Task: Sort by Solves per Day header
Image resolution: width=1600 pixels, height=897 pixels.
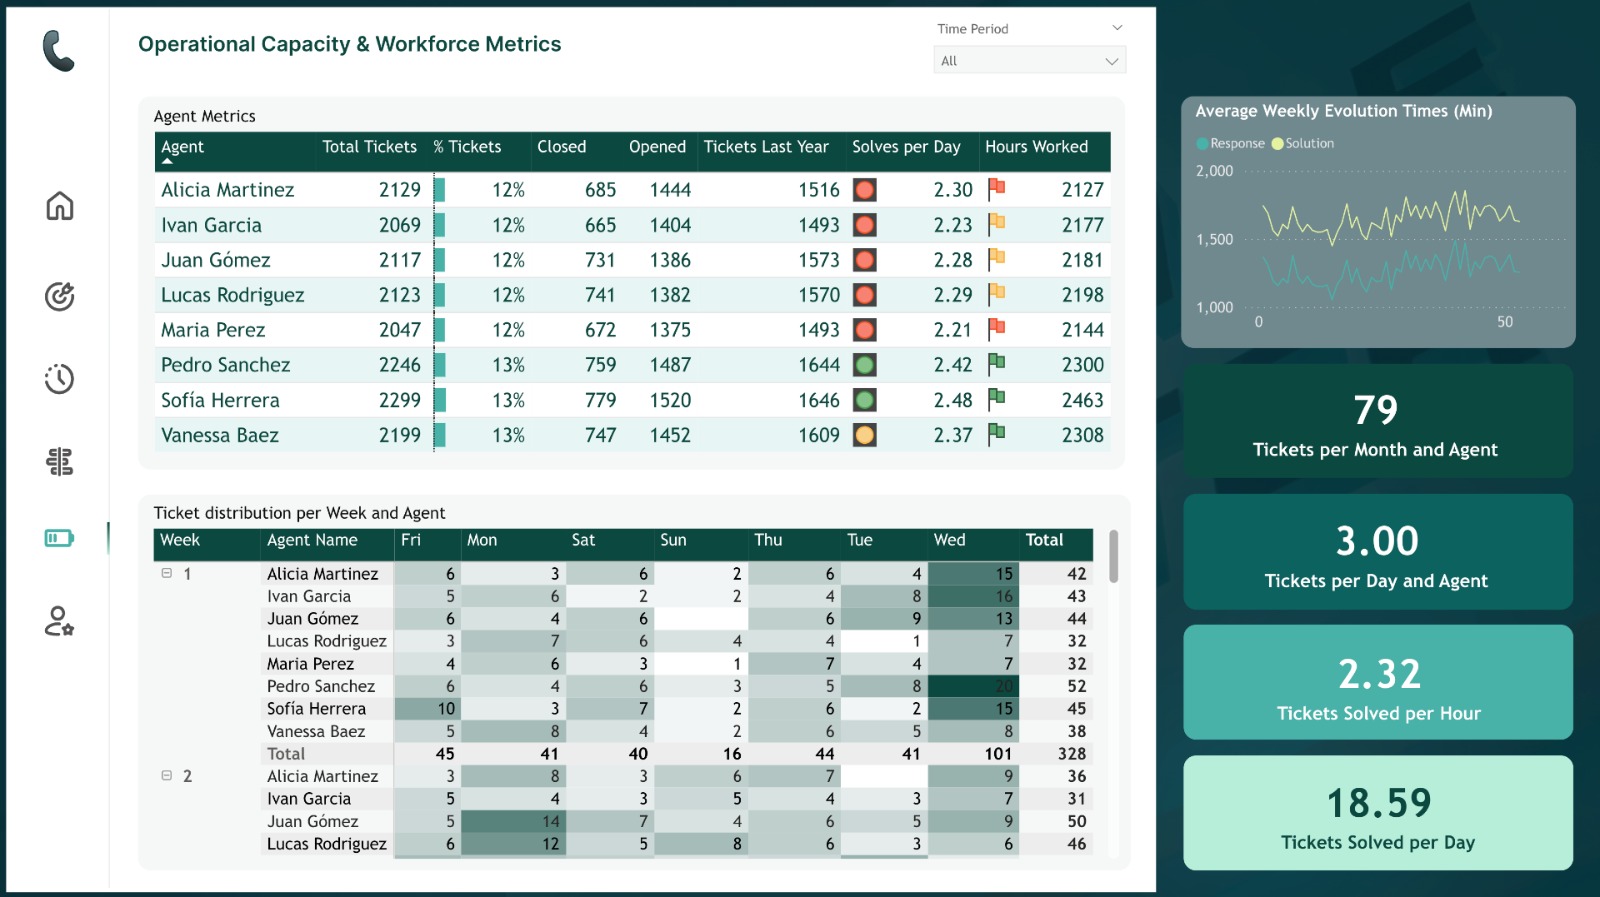Action: coord(906,147)
